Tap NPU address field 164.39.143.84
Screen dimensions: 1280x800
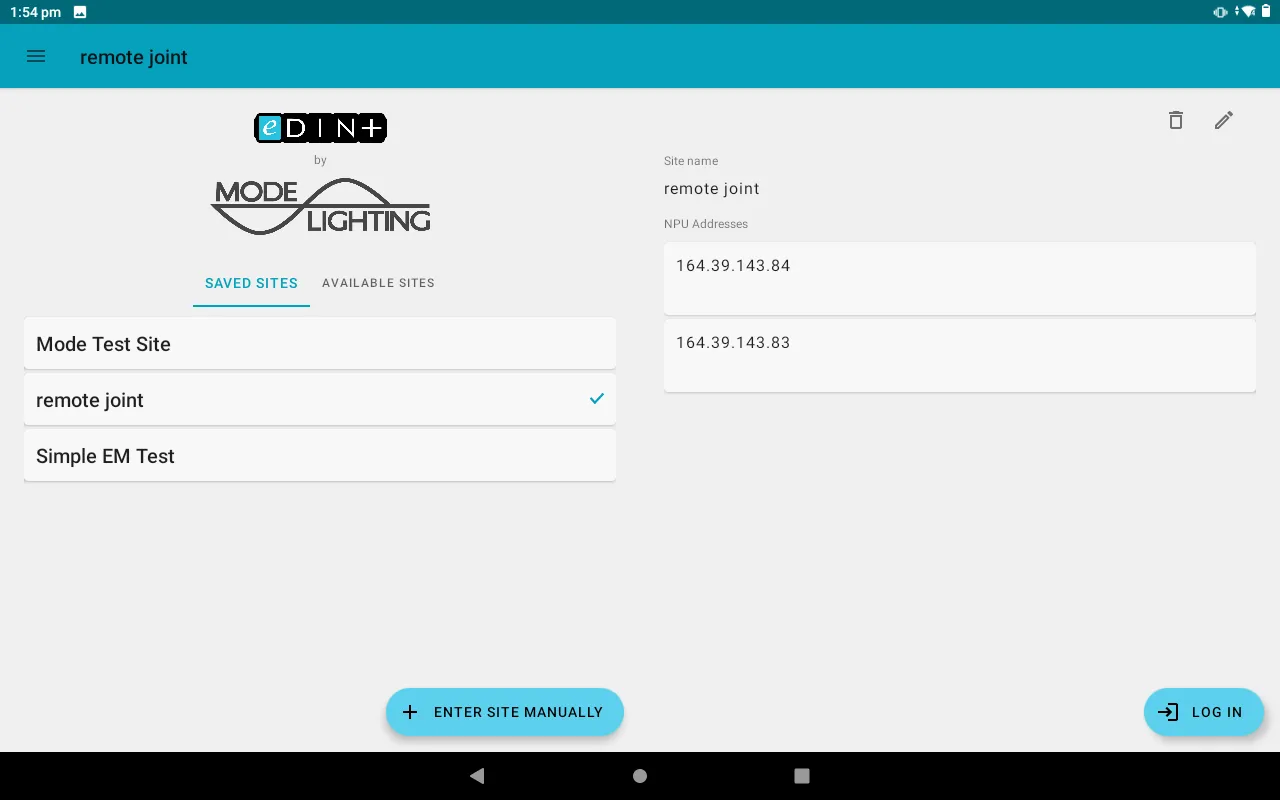click(960, 278)
